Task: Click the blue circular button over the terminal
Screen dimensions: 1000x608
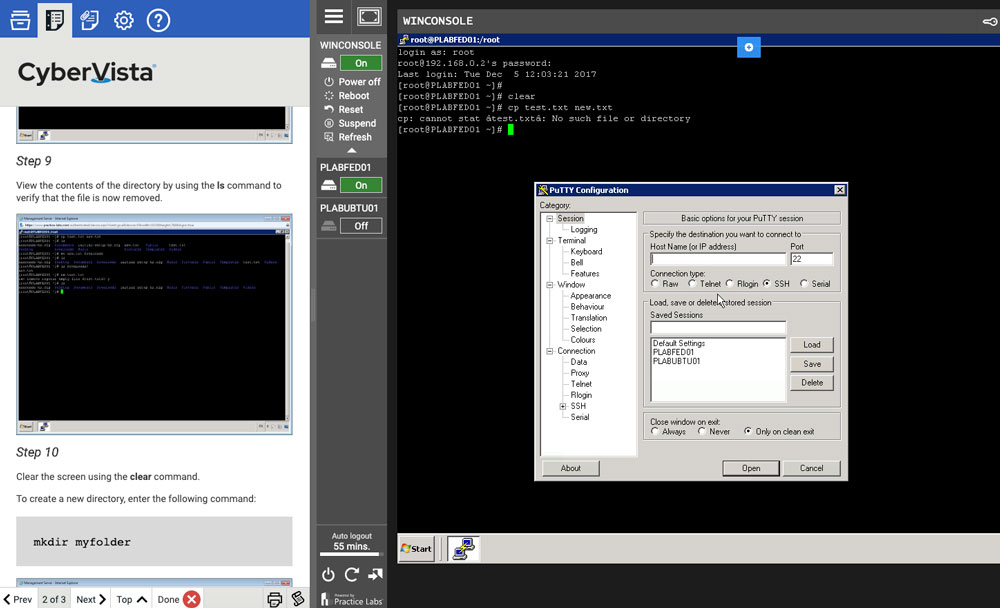Action: click(749, 47)
